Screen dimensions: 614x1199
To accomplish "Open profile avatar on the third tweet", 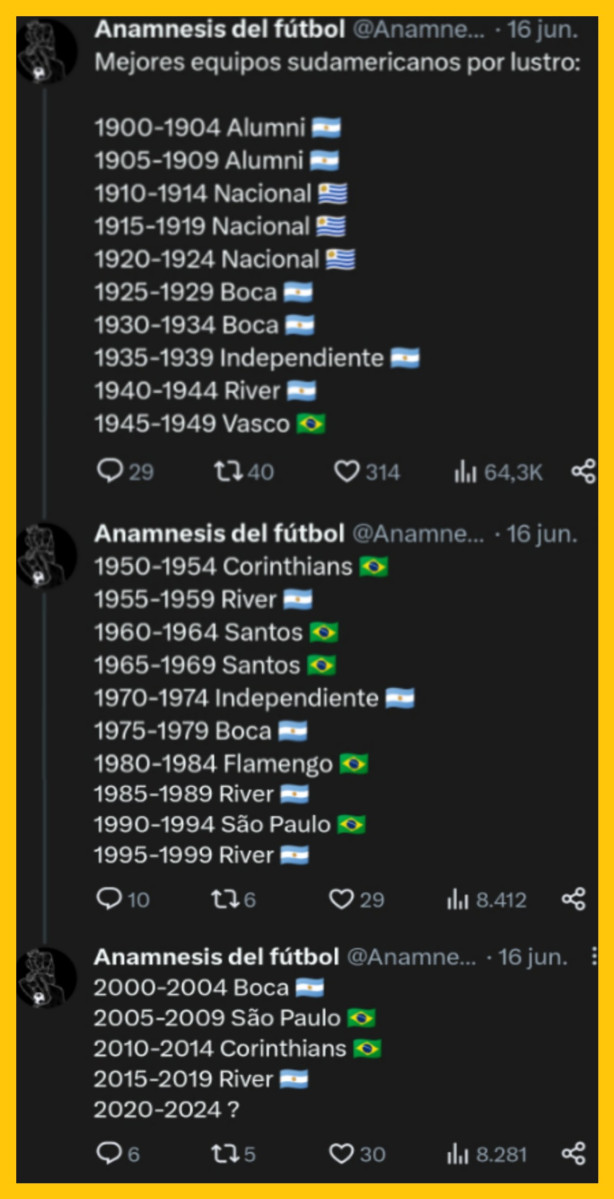I will pyautogui.click(x=46, y=977).
